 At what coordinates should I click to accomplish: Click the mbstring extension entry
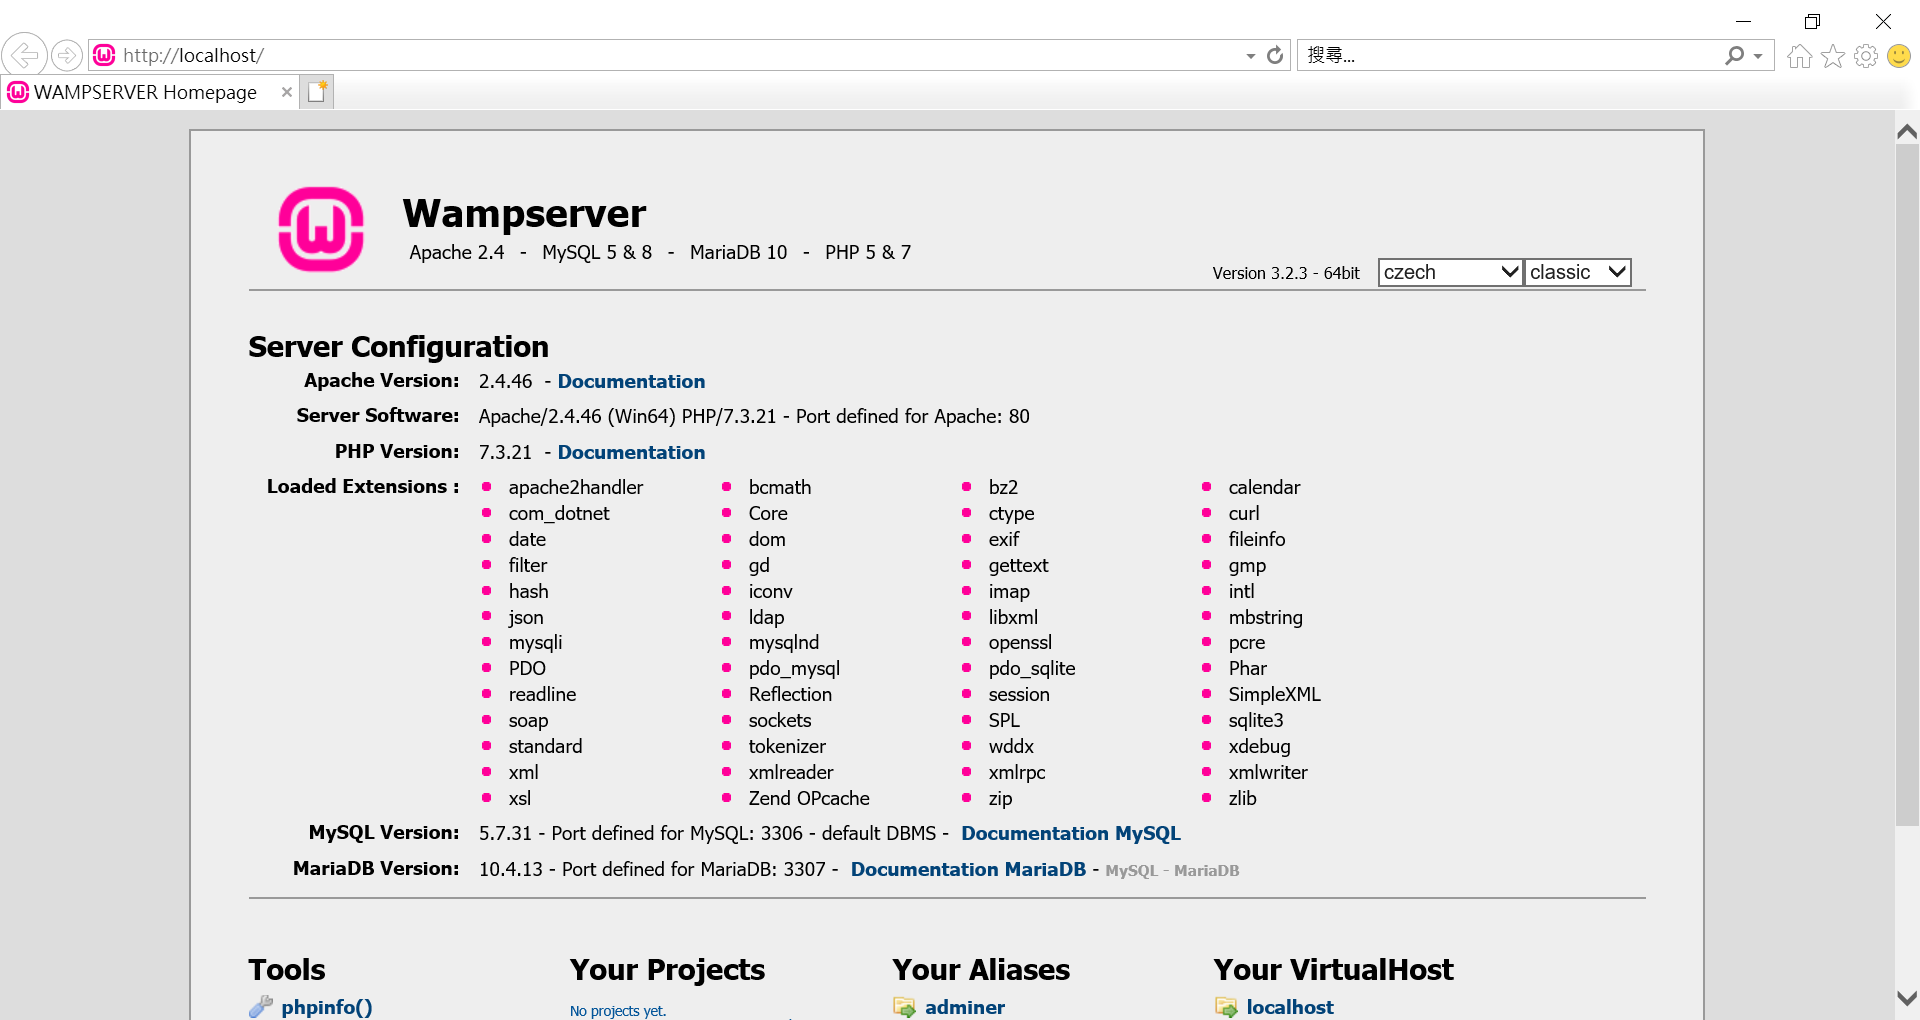click(x=1265, y=617)
